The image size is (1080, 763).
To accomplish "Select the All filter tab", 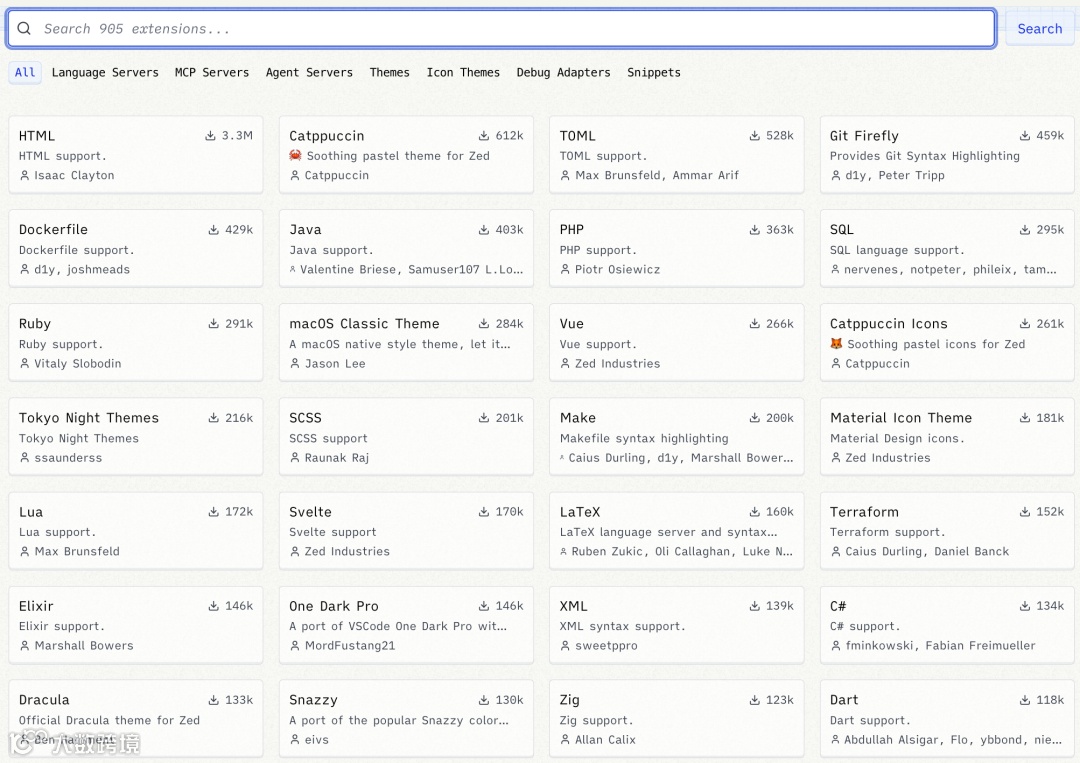I will 25,72.
